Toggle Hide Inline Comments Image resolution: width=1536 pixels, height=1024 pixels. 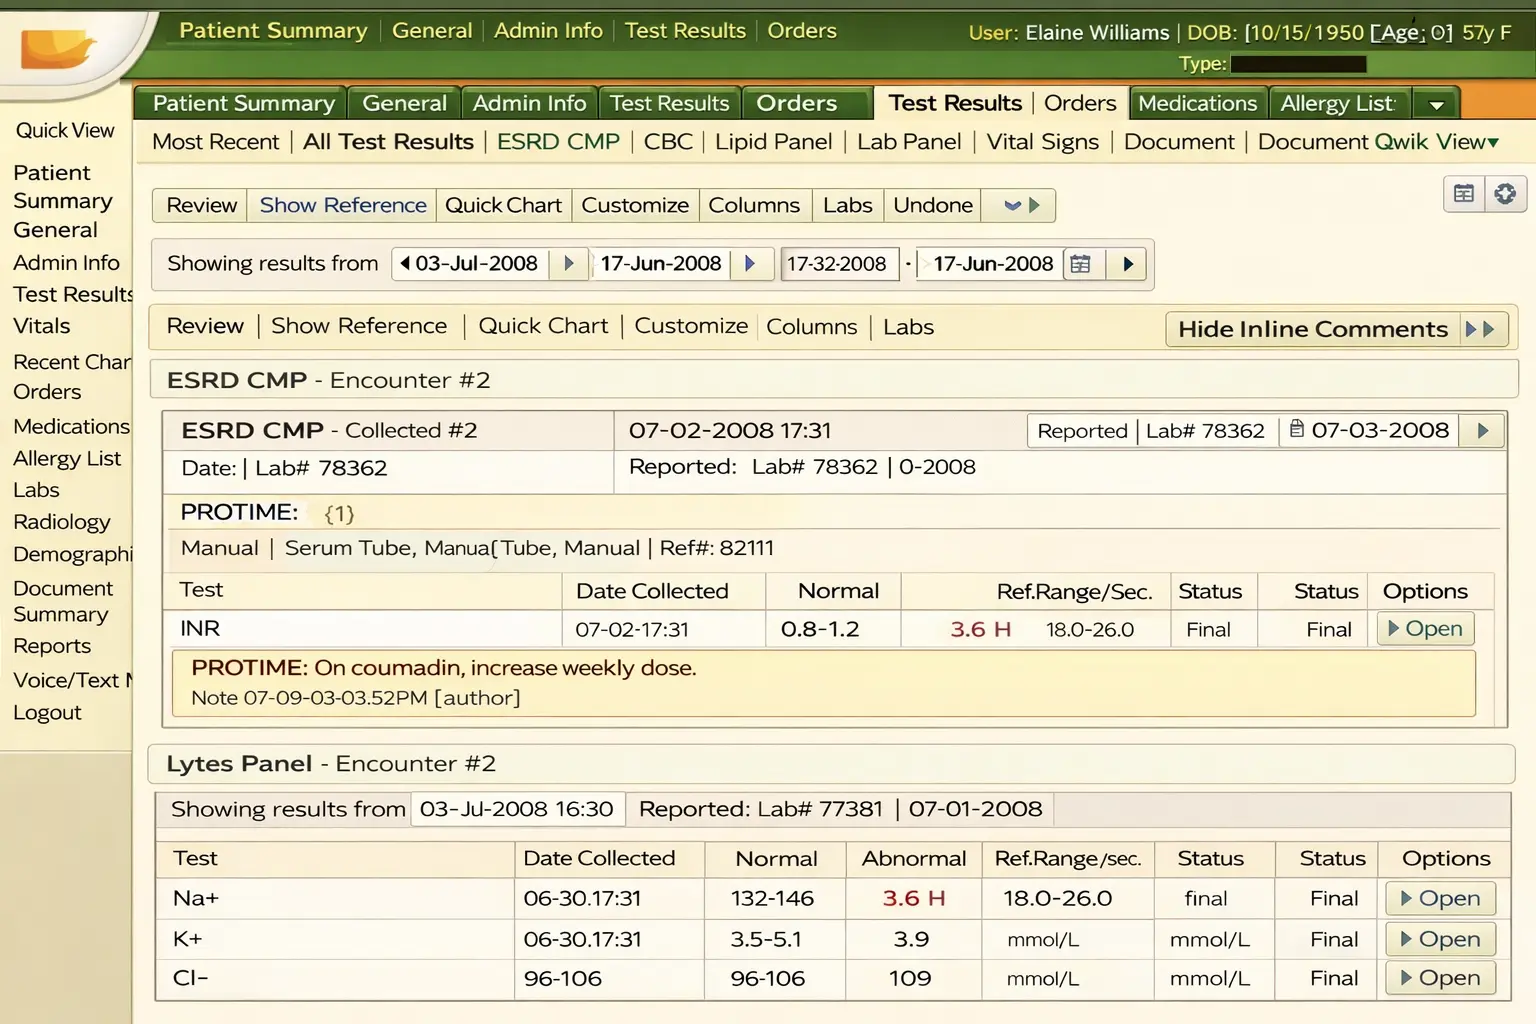click(x=1313, y=328)
